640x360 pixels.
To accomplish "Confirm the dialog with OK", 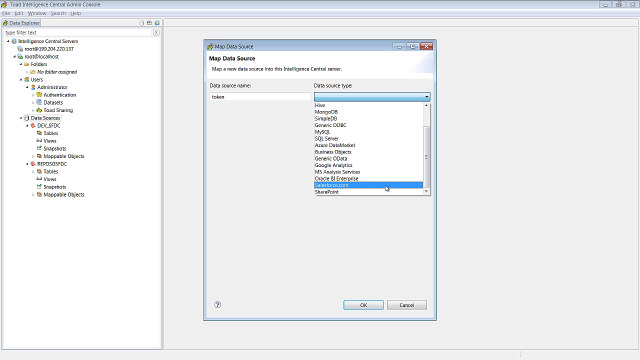I will [x=363, y=305].
